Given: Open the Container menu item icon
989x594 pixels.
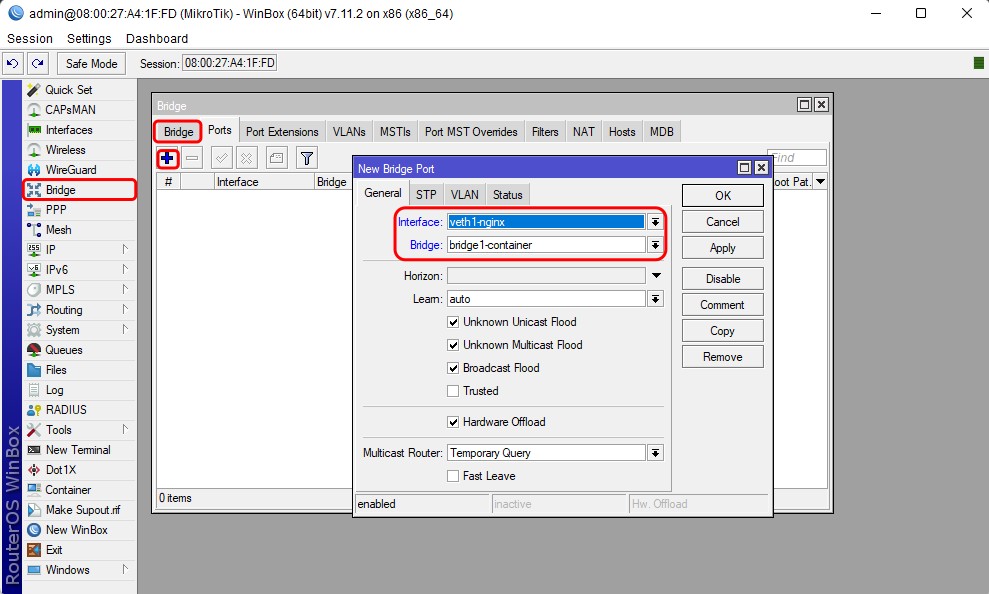Looking at the screenshot, I should (34, 490).
